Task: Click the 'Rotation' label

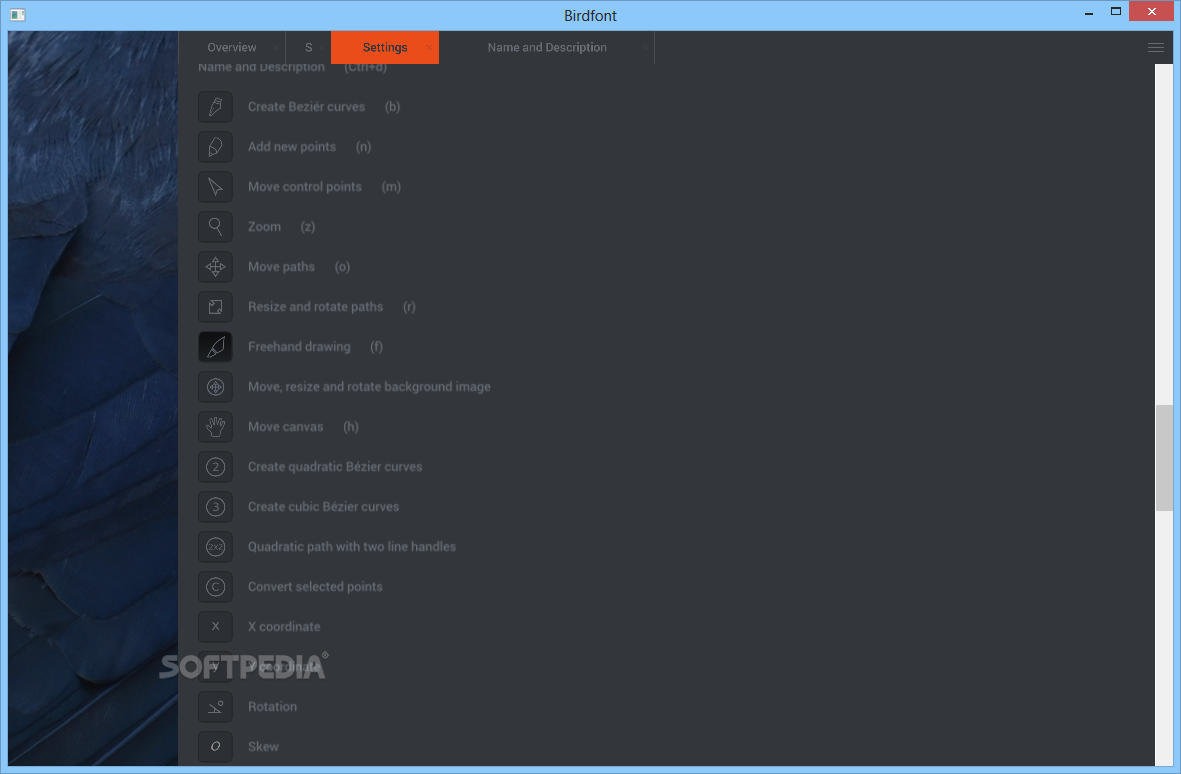Action: click(273, 706)
